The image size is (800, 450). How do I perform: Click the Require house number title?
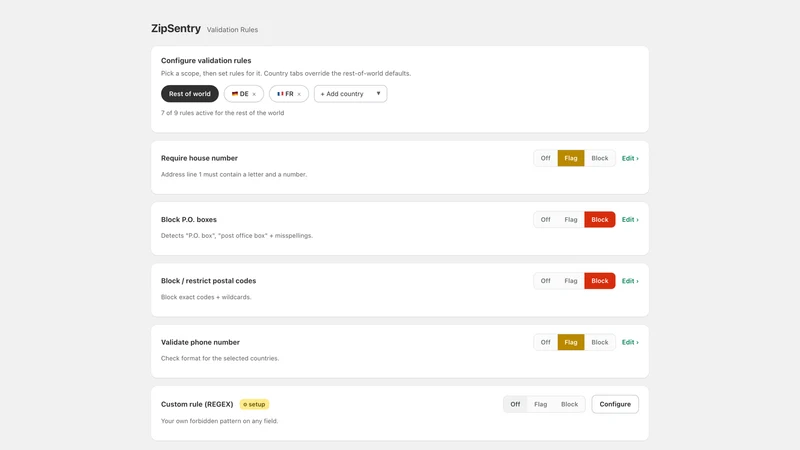point(199,158)
